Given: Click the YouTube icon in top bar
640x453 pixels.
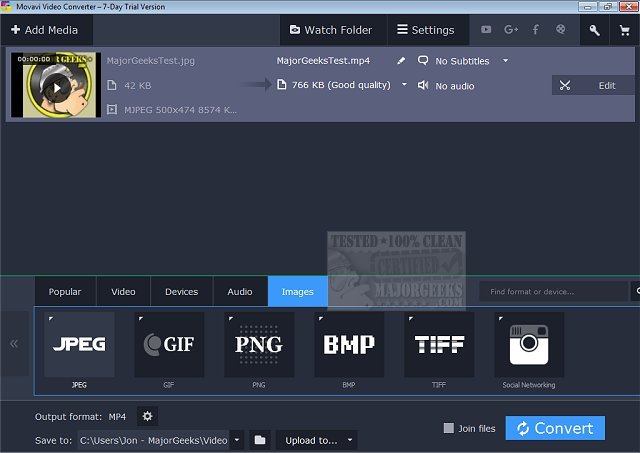Looking at the screenshot, I should pyautogui.click(x=486, y=29).
